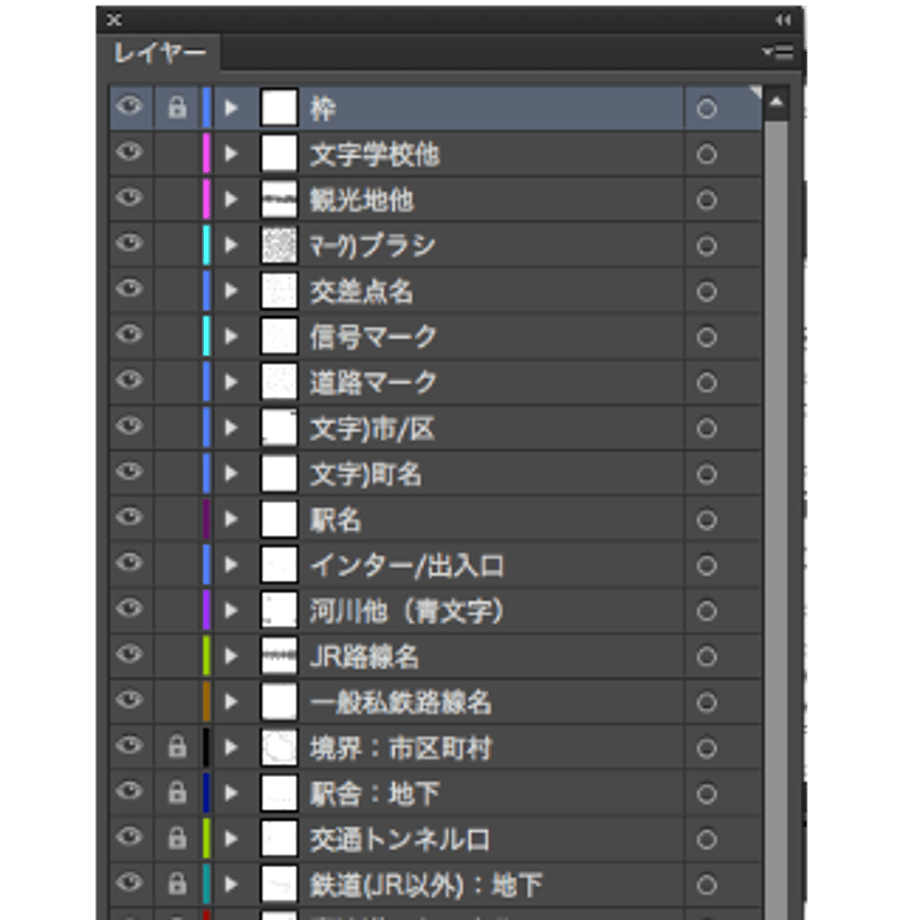
Task: Expand the 河川他（青文字） layer contents
Action: 231,611
